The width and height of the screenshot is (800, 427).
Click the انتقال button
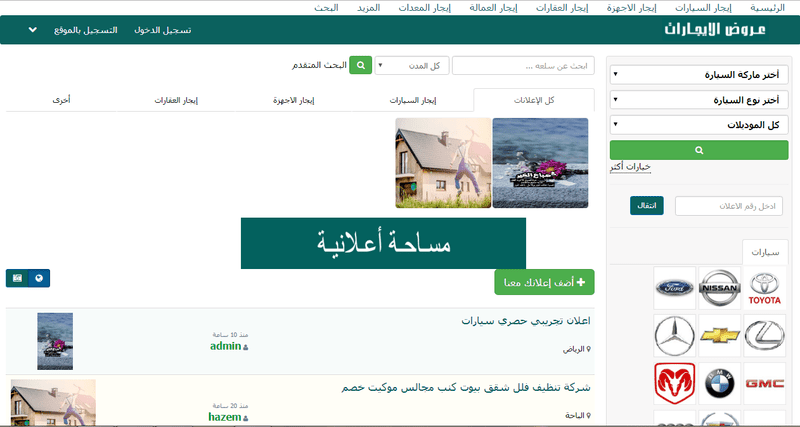pos(646,206)
